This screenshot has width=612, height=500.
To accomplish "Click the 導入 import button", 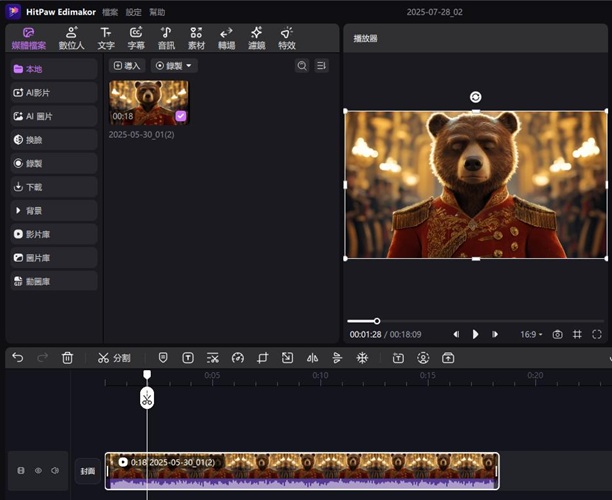I will (x=127, y=66).
